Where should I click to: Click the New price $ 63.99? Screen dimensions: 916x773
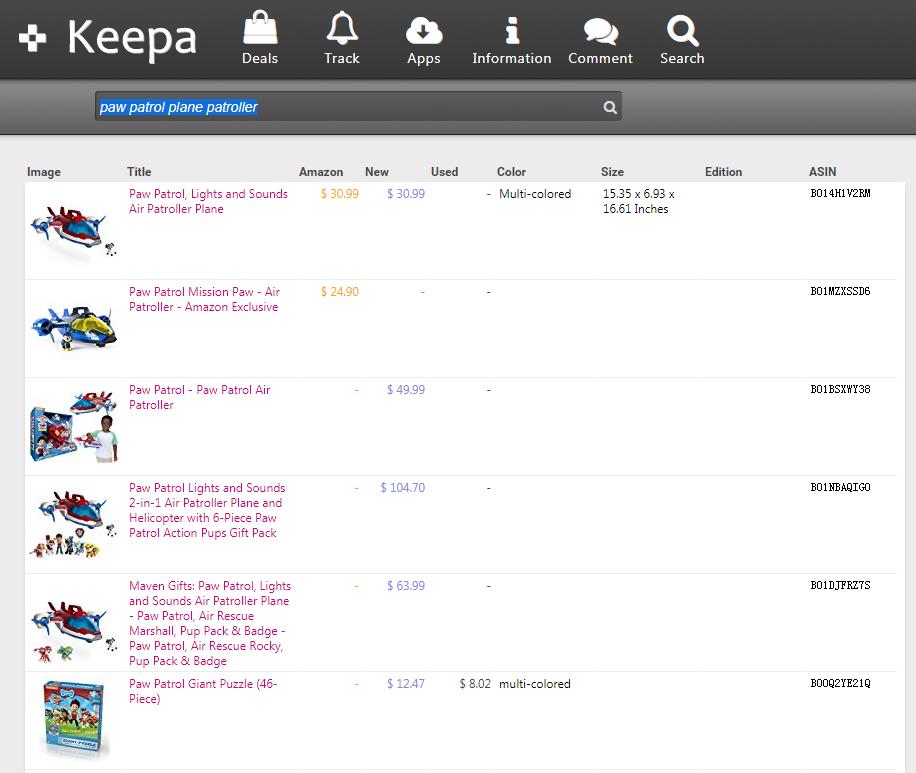click(405, 585)
